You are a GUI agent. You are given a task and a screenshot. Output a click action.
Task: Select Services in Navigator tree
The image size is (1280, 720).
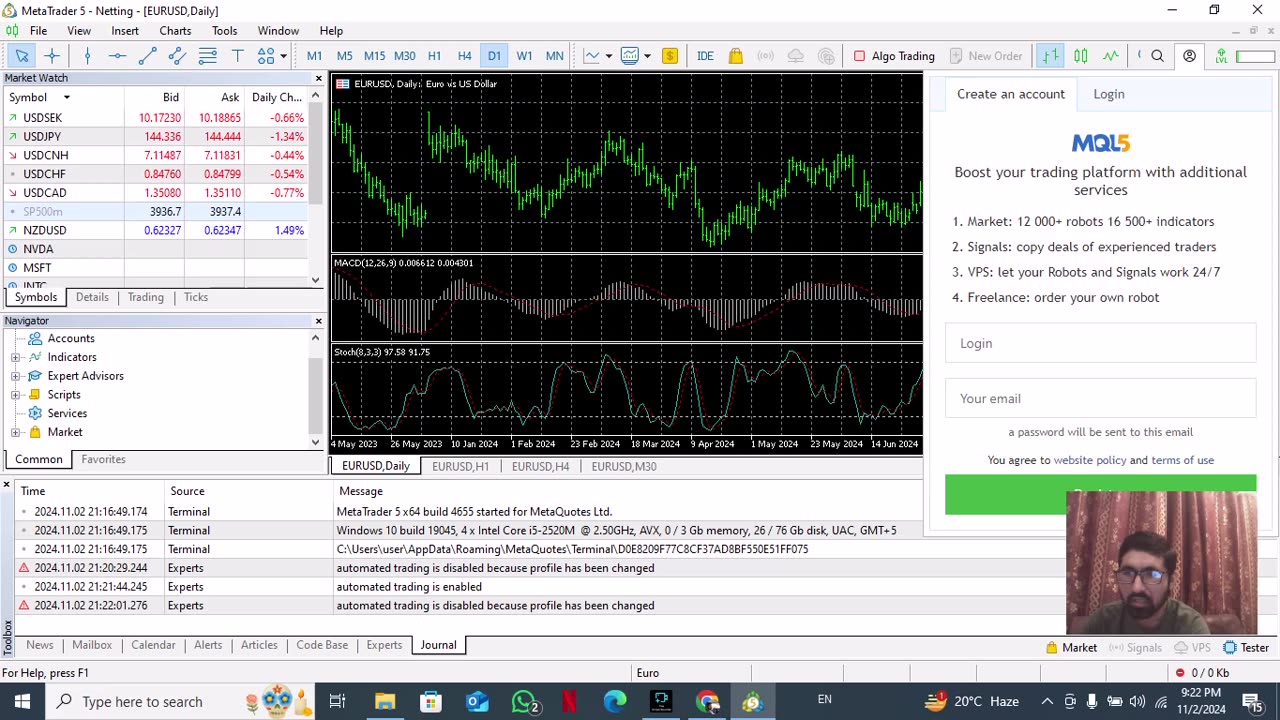pyautogui.click(x=67, y=413)
